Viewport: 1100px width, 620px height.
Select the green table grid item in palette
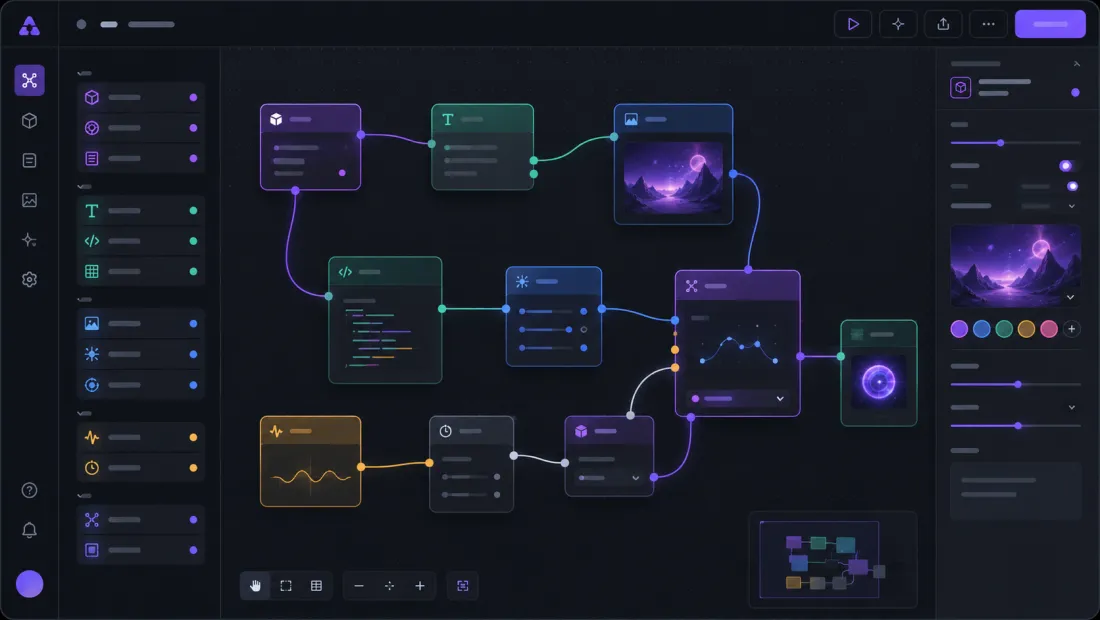coord(141,271)
